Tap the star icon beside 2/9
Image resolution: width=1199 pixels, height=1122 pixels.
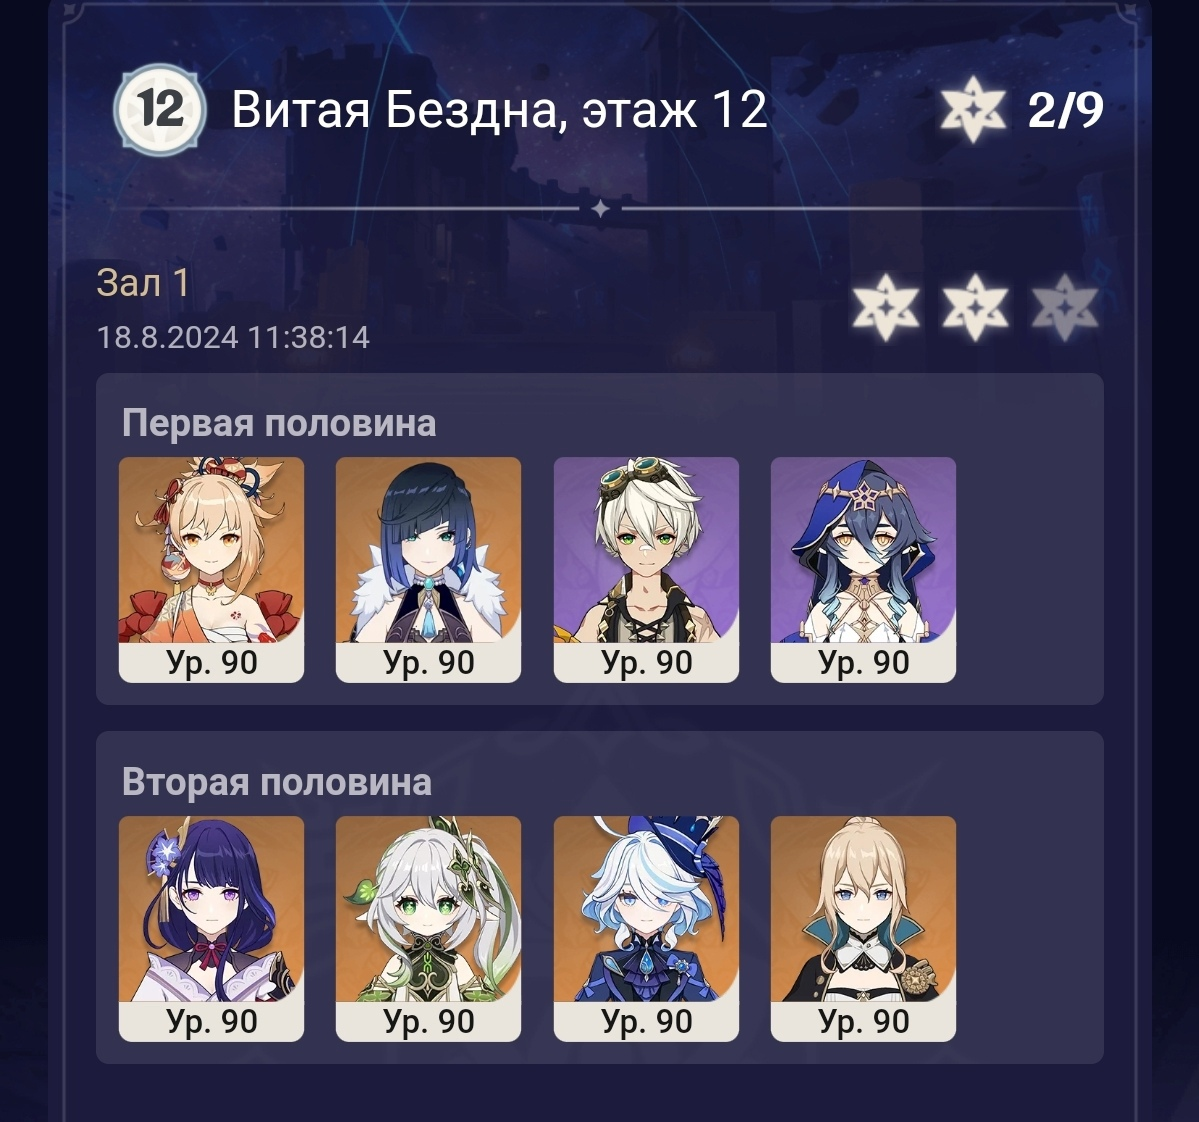pyautogui.click(x=972, y=109)
